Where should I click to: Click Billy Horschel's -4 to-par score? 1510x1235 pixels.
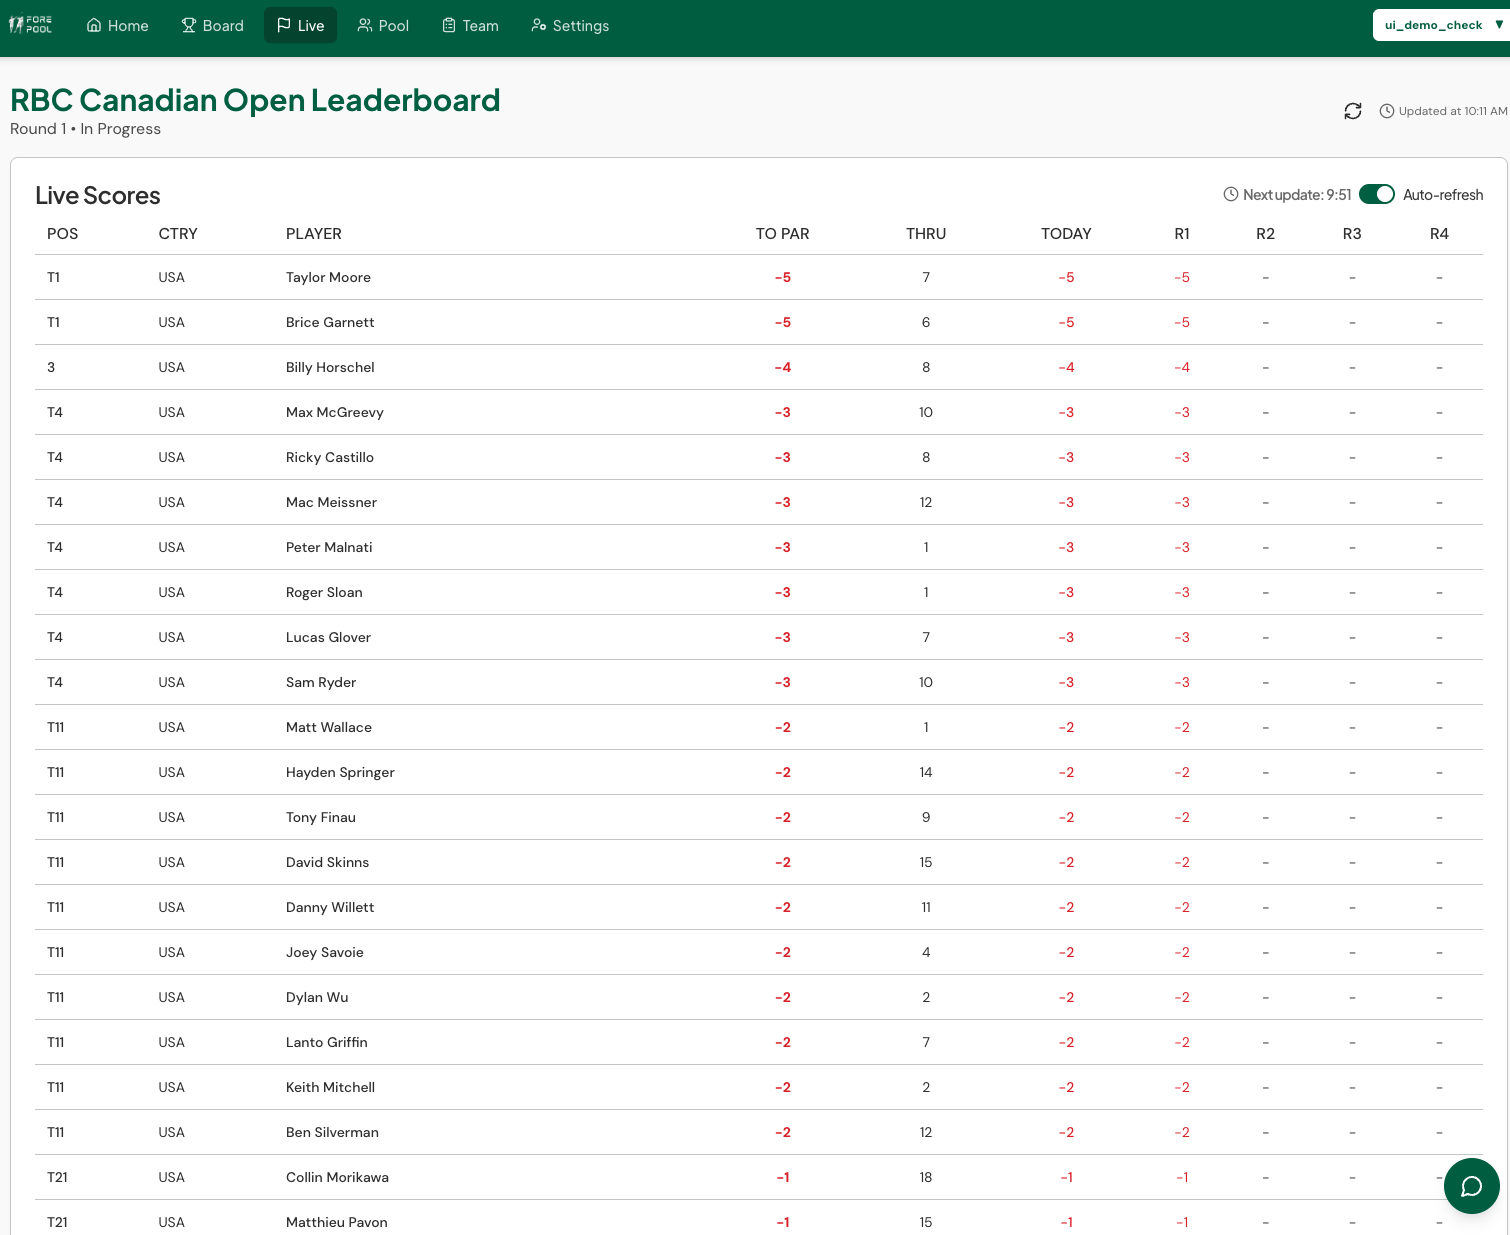(783, 367)
